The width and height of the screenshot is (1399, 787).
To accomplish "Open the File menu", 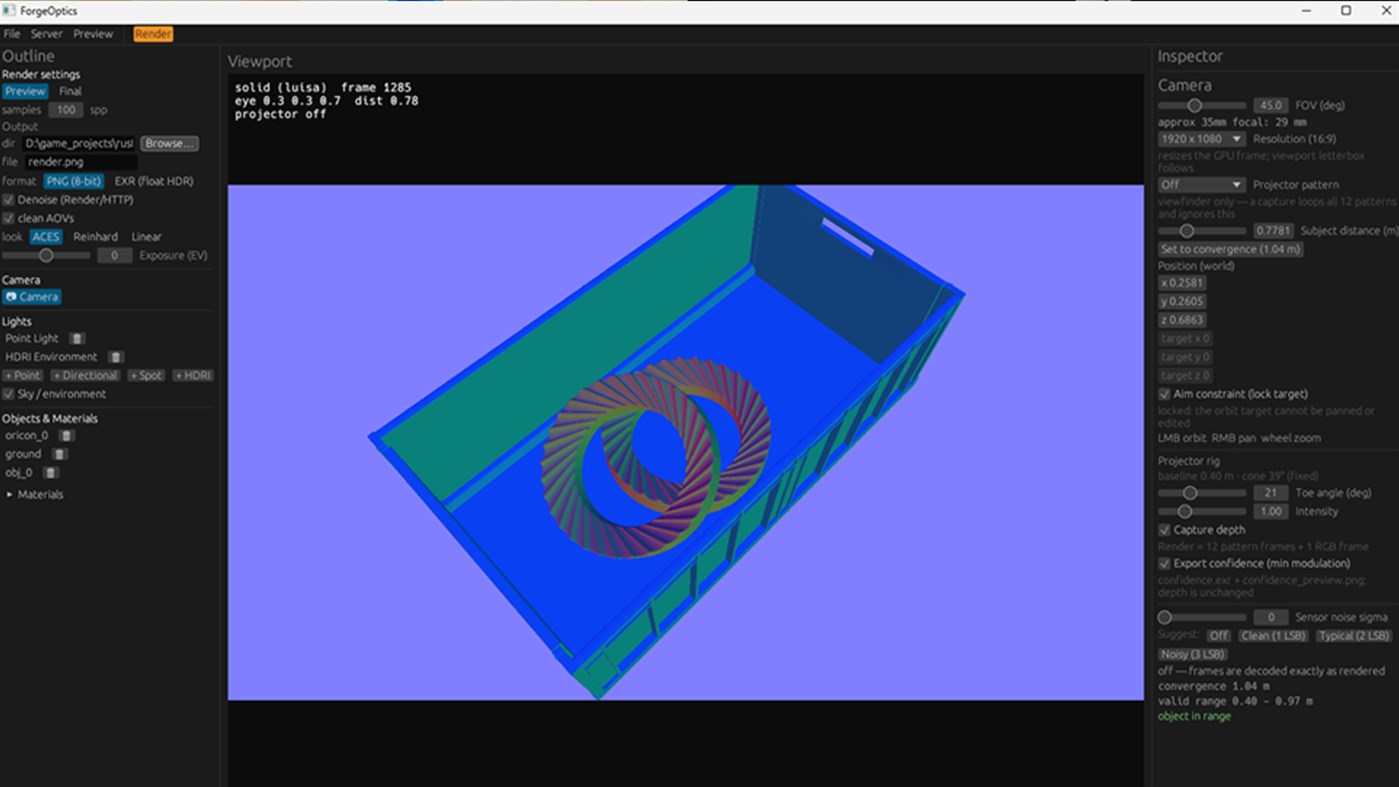I will (x=12, y=34).
